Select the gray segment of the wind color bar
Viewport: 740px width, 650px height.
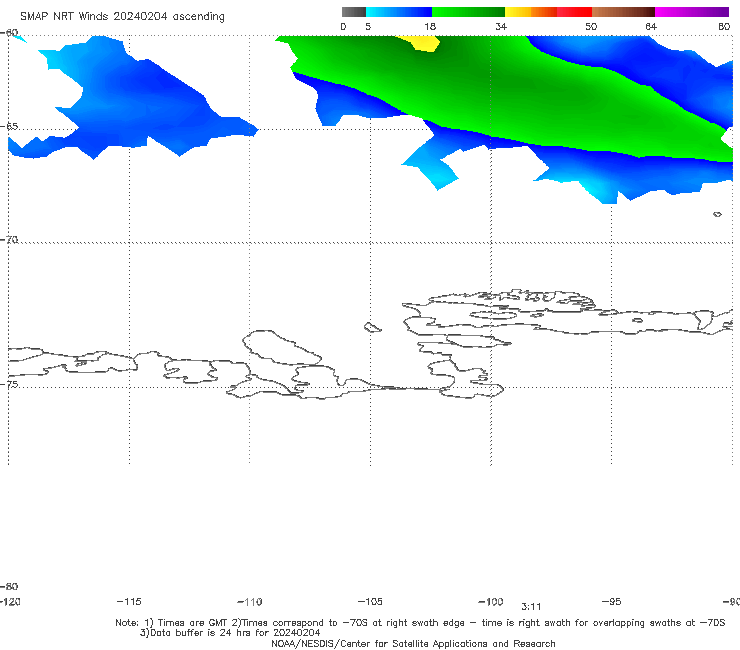pyautogui.click(x=354, y=12)
